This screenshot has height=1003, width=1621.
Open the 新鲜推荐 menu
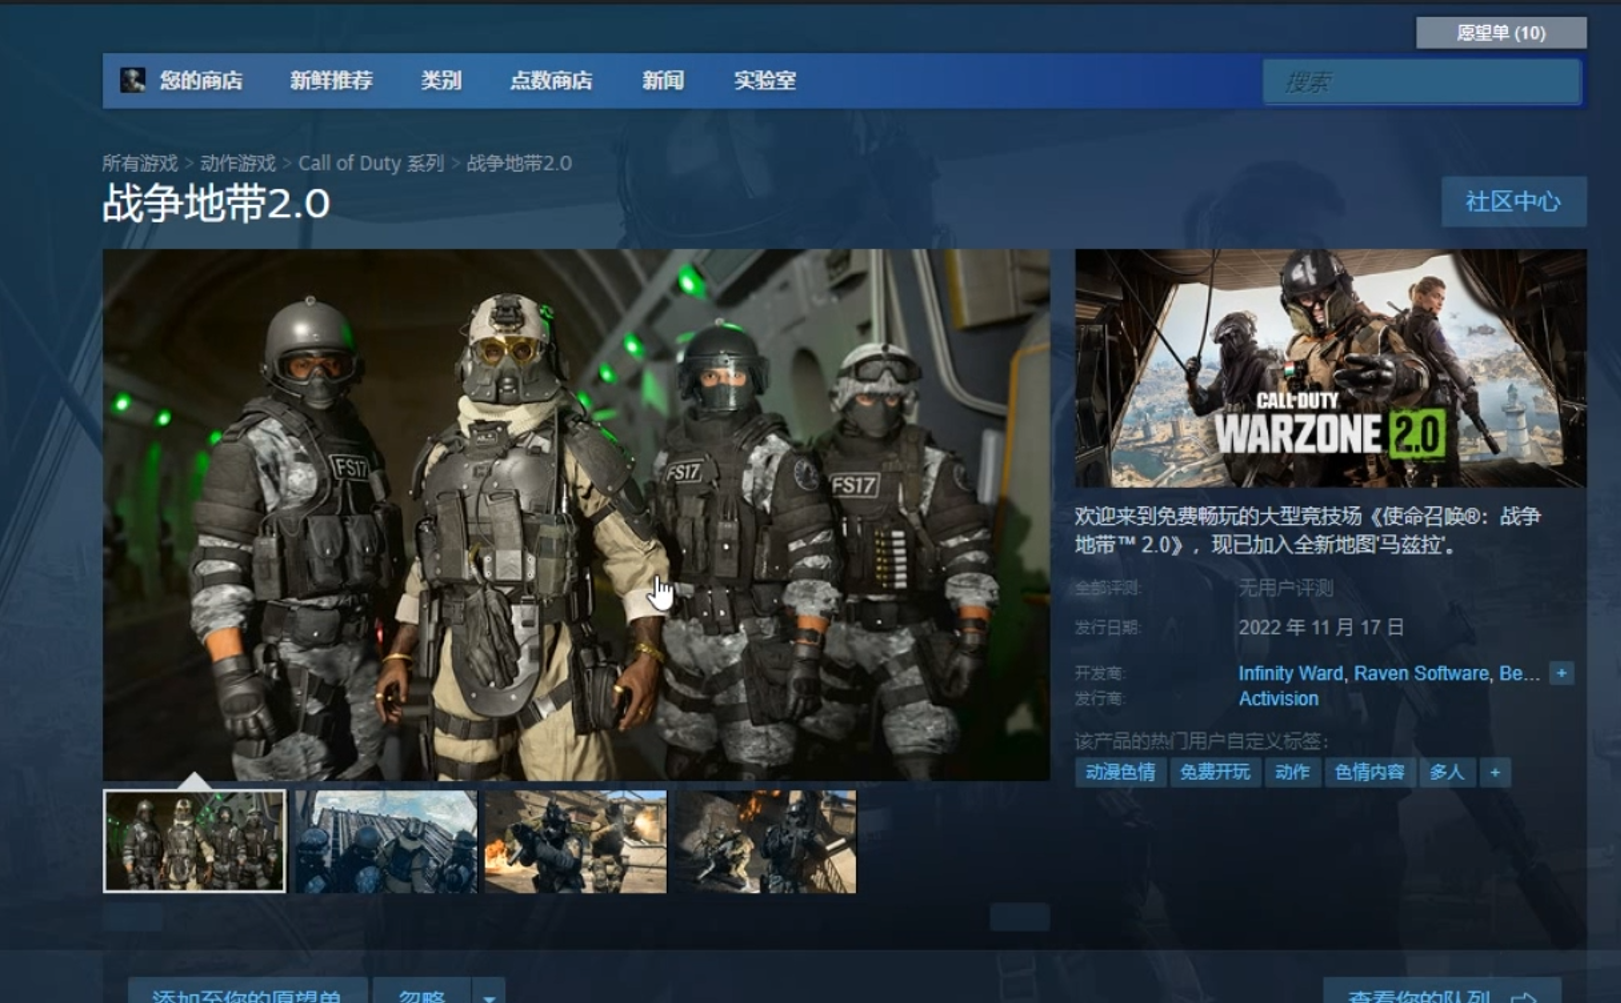pyautogui.click(x=331, y=80)
